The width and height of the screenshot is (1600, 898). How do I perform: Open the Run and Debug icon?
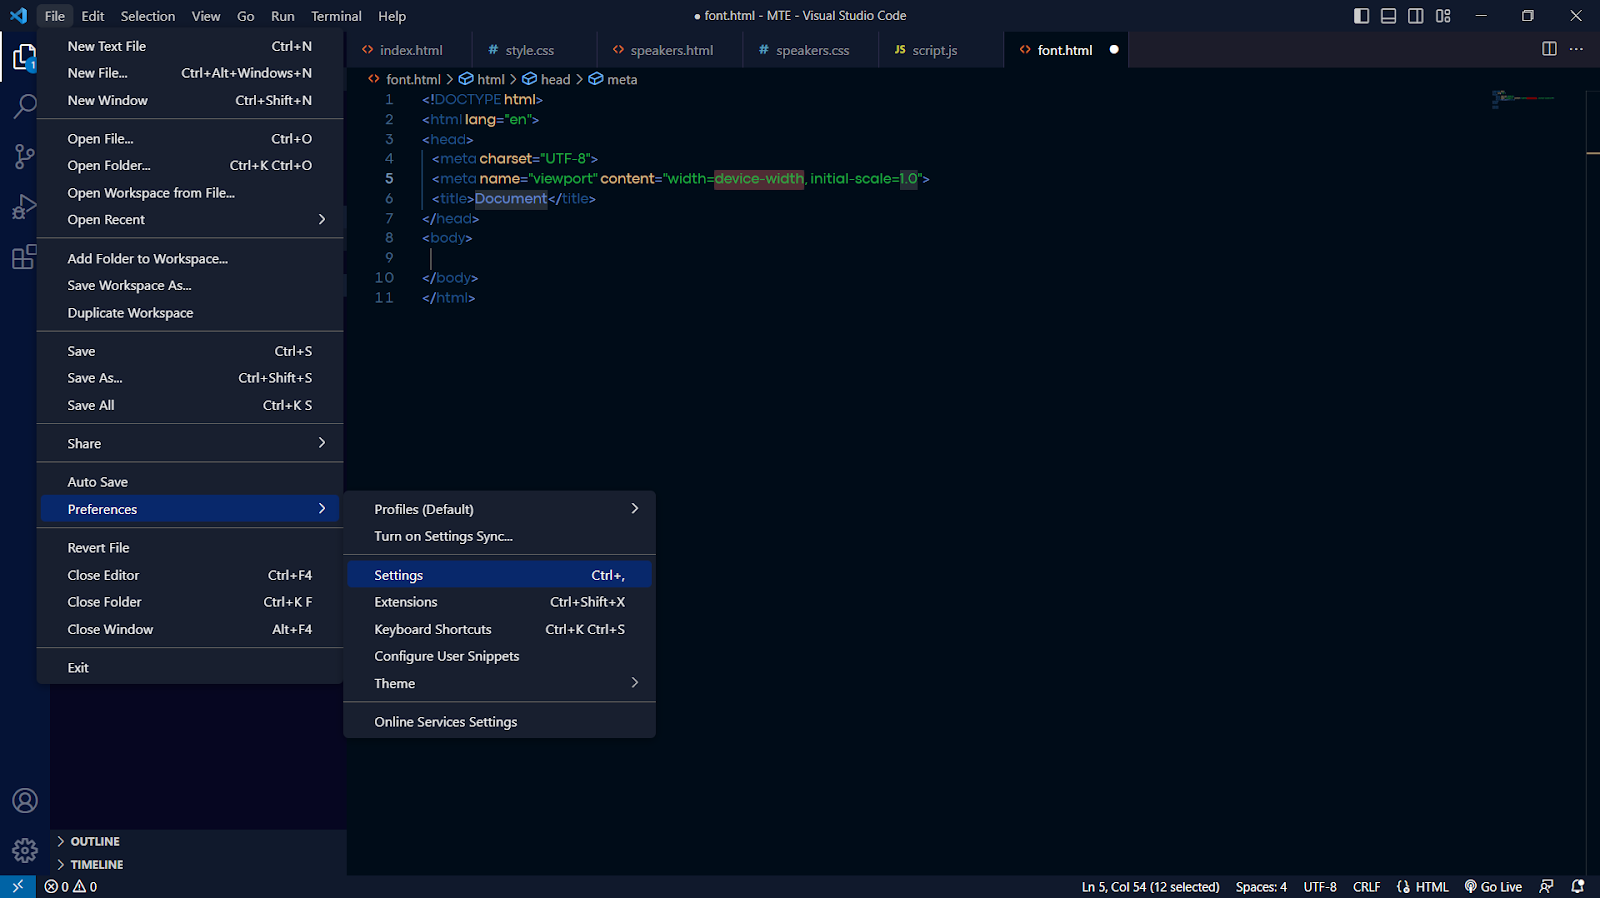tap(24, 207)
